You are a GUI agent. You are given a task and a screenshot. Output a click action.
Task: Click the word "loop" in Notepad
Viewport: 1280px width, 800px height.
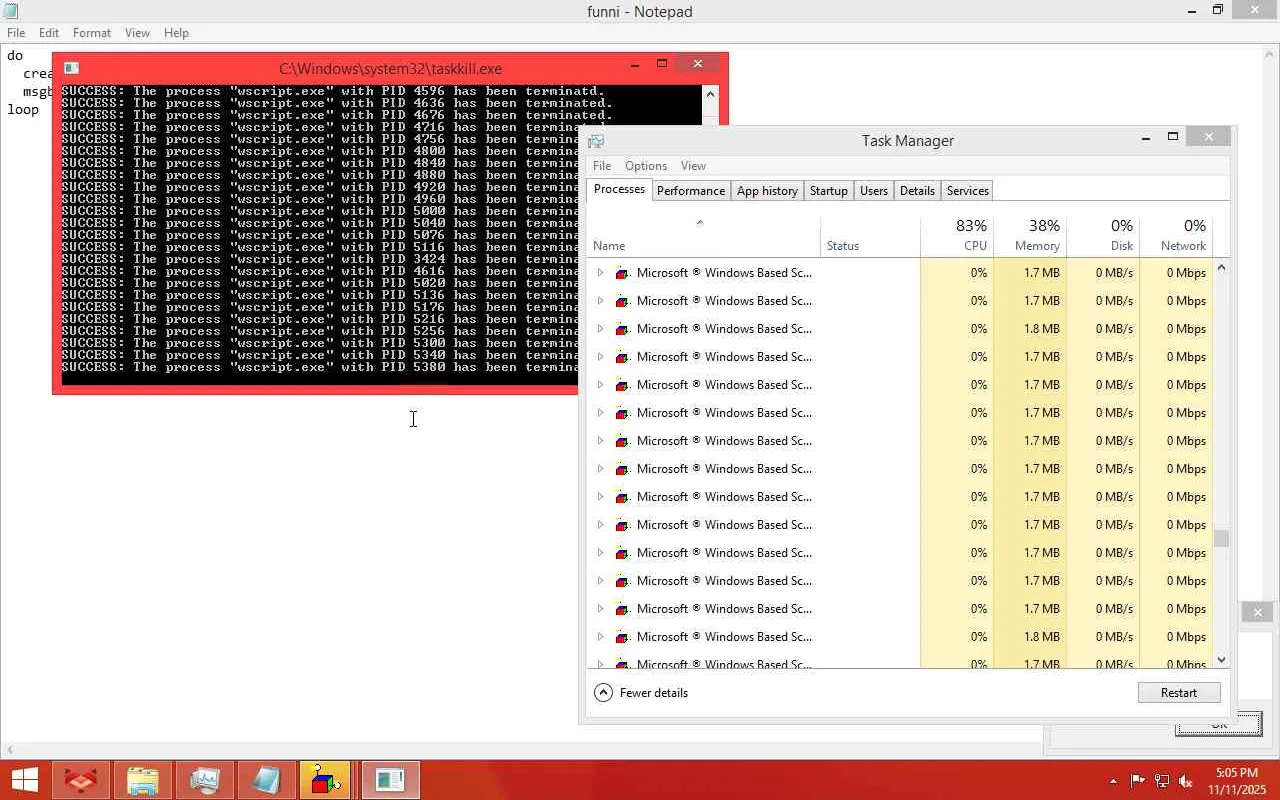point(23,110)
